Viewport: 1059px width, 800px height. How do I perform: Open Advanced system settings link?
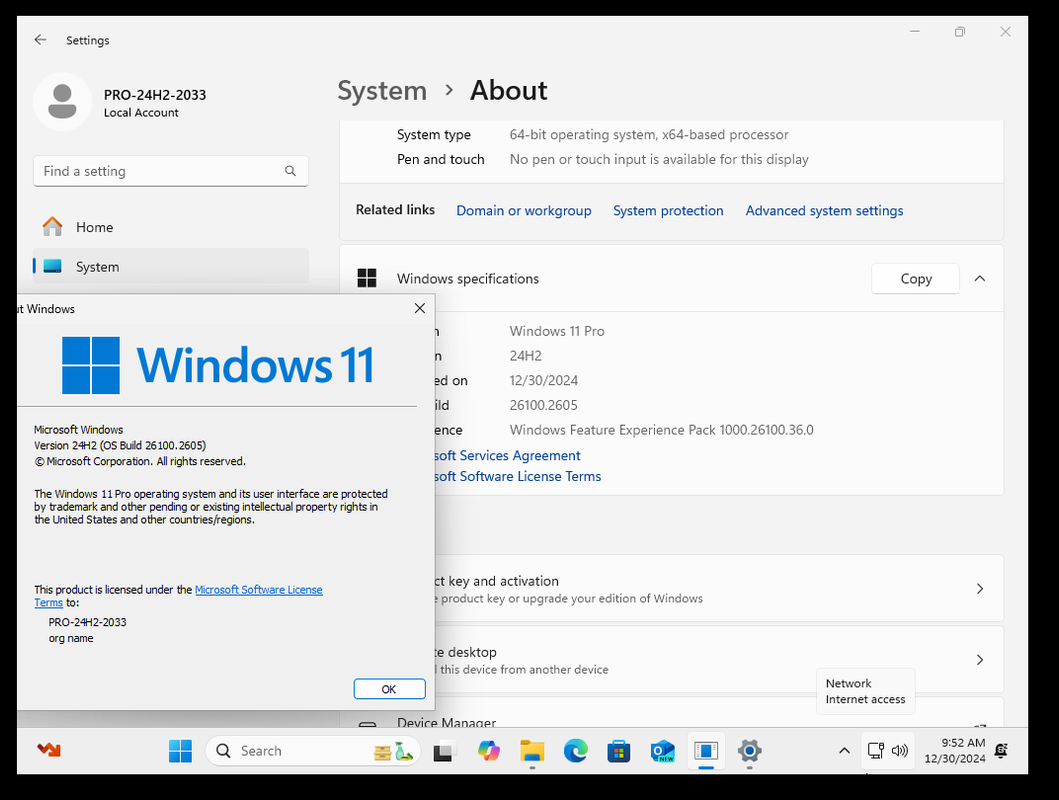pos(824,211)
